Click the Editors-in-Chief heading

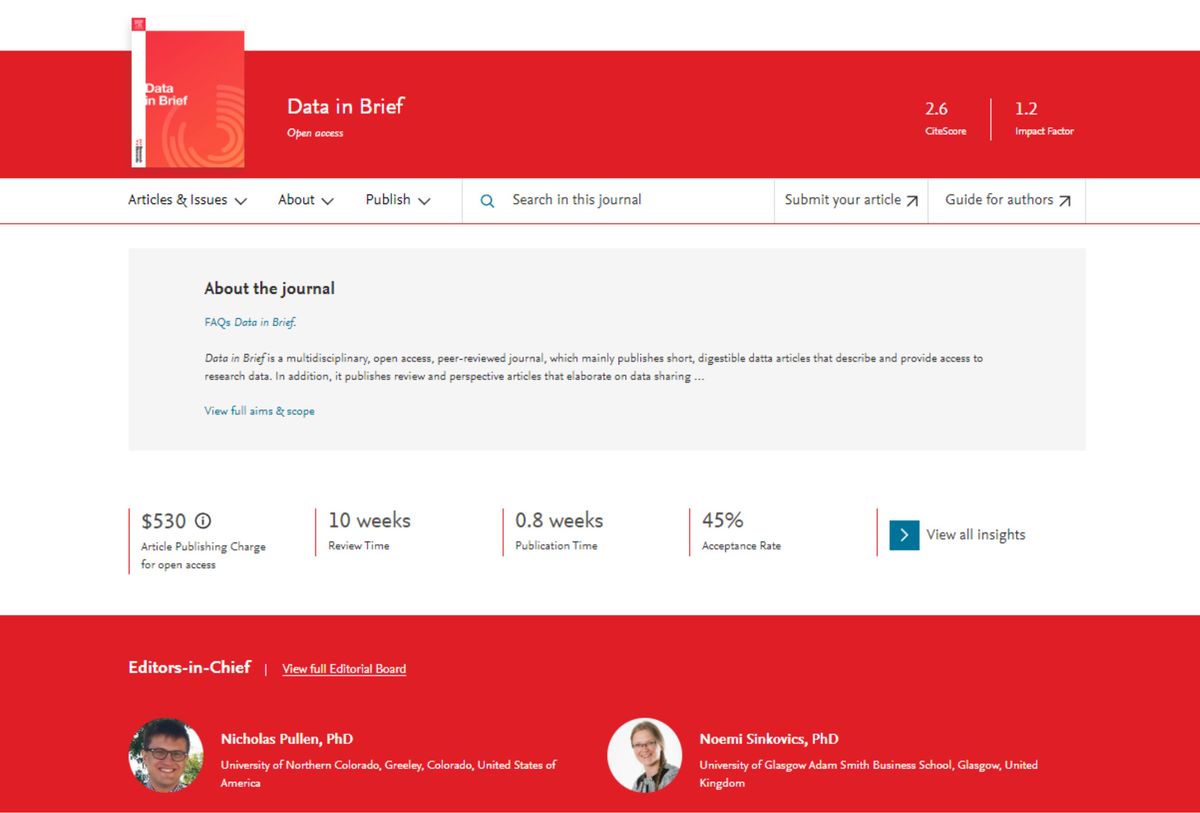[x=189, y=667]
